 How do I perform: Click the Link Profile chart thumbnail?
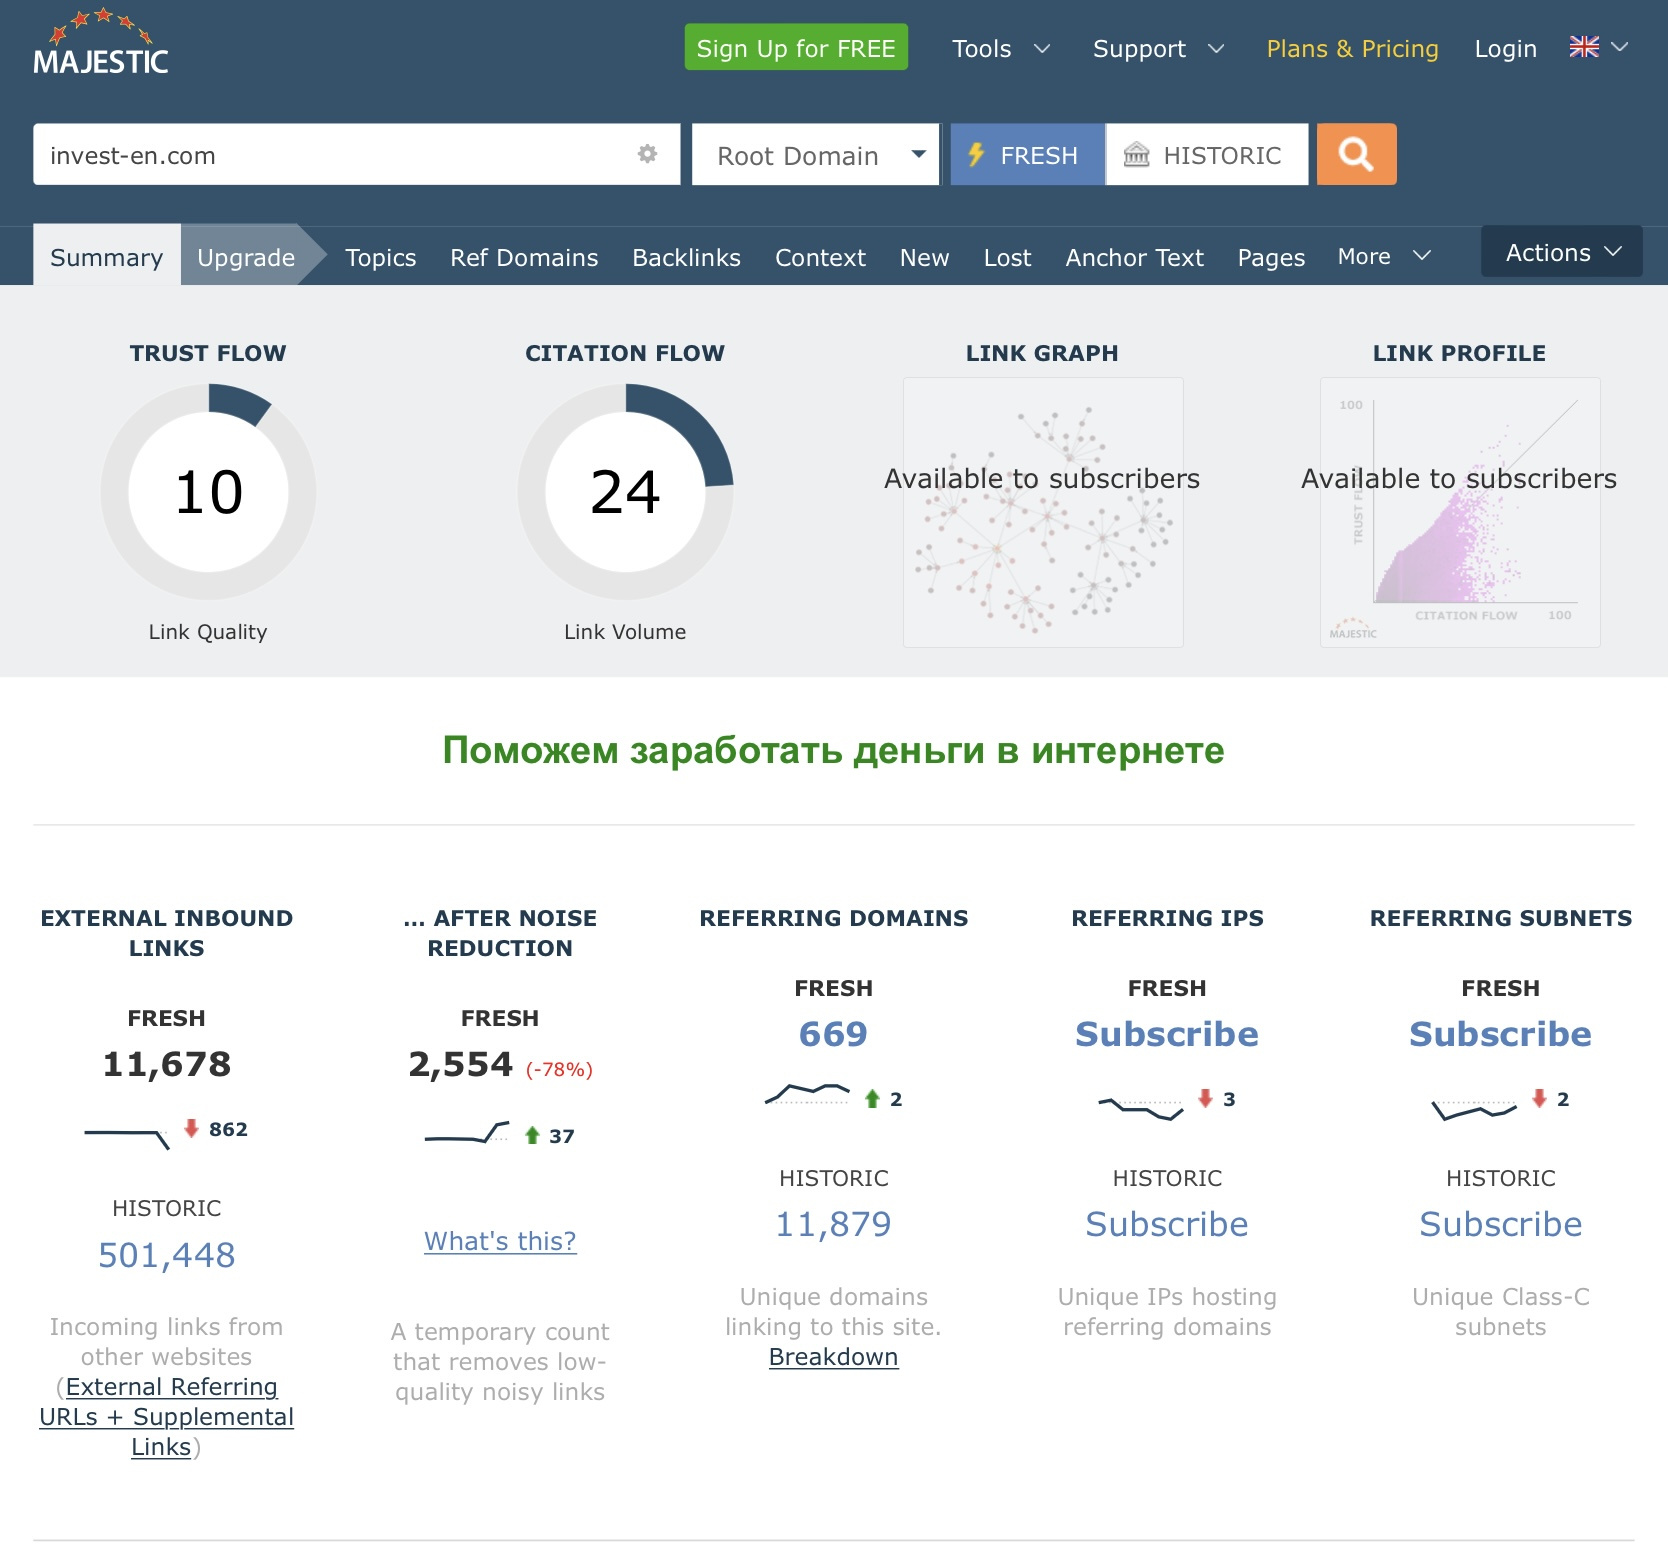[x=1460, y=512]
